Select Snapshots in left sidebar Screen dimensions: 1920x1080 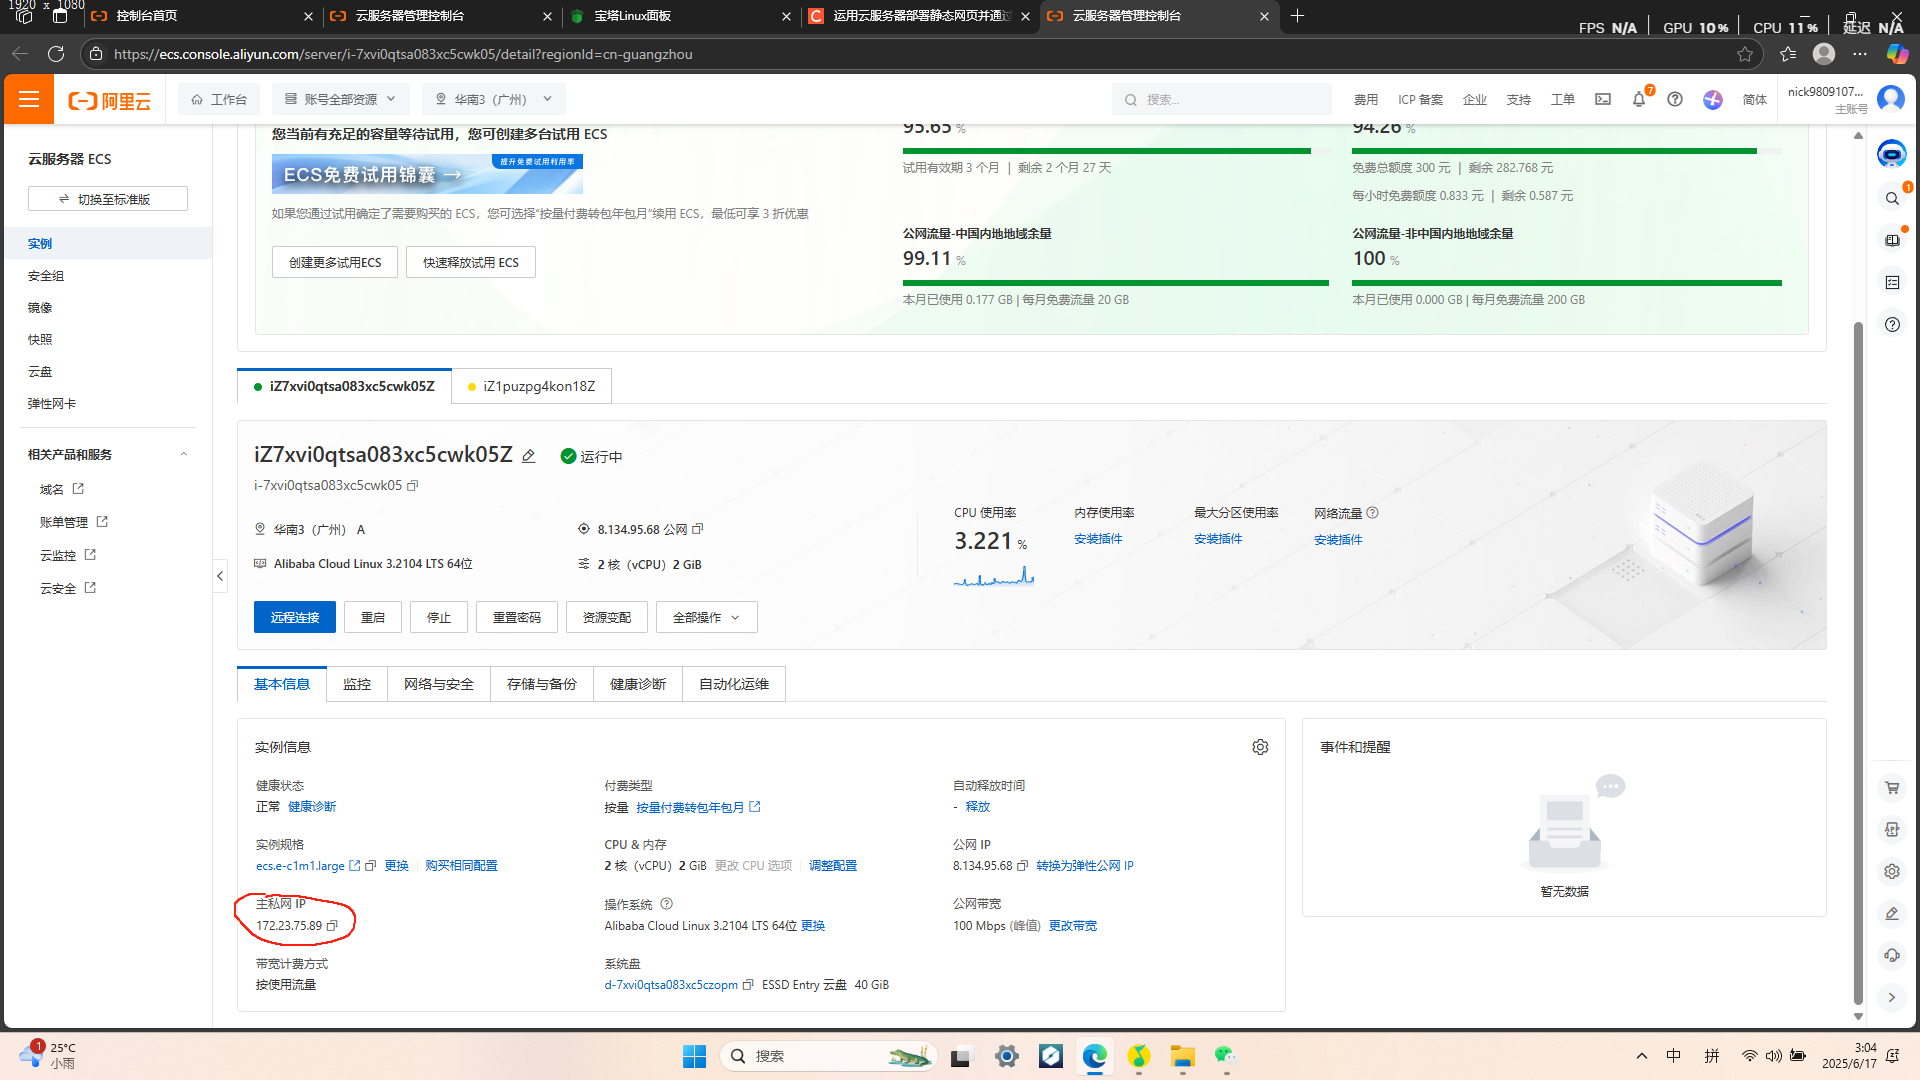coord(40,340)
